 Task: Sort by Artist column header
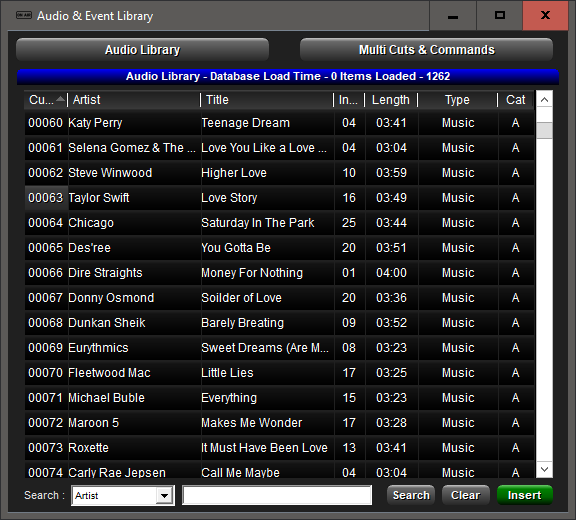[x=134, y=100]
